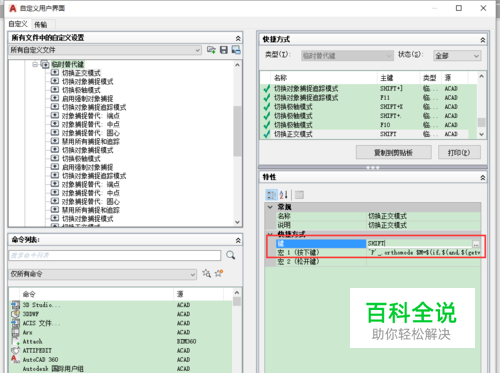
Task: Select the 切换正交模式 row with key SHIFT
Action: coord(368,134)
